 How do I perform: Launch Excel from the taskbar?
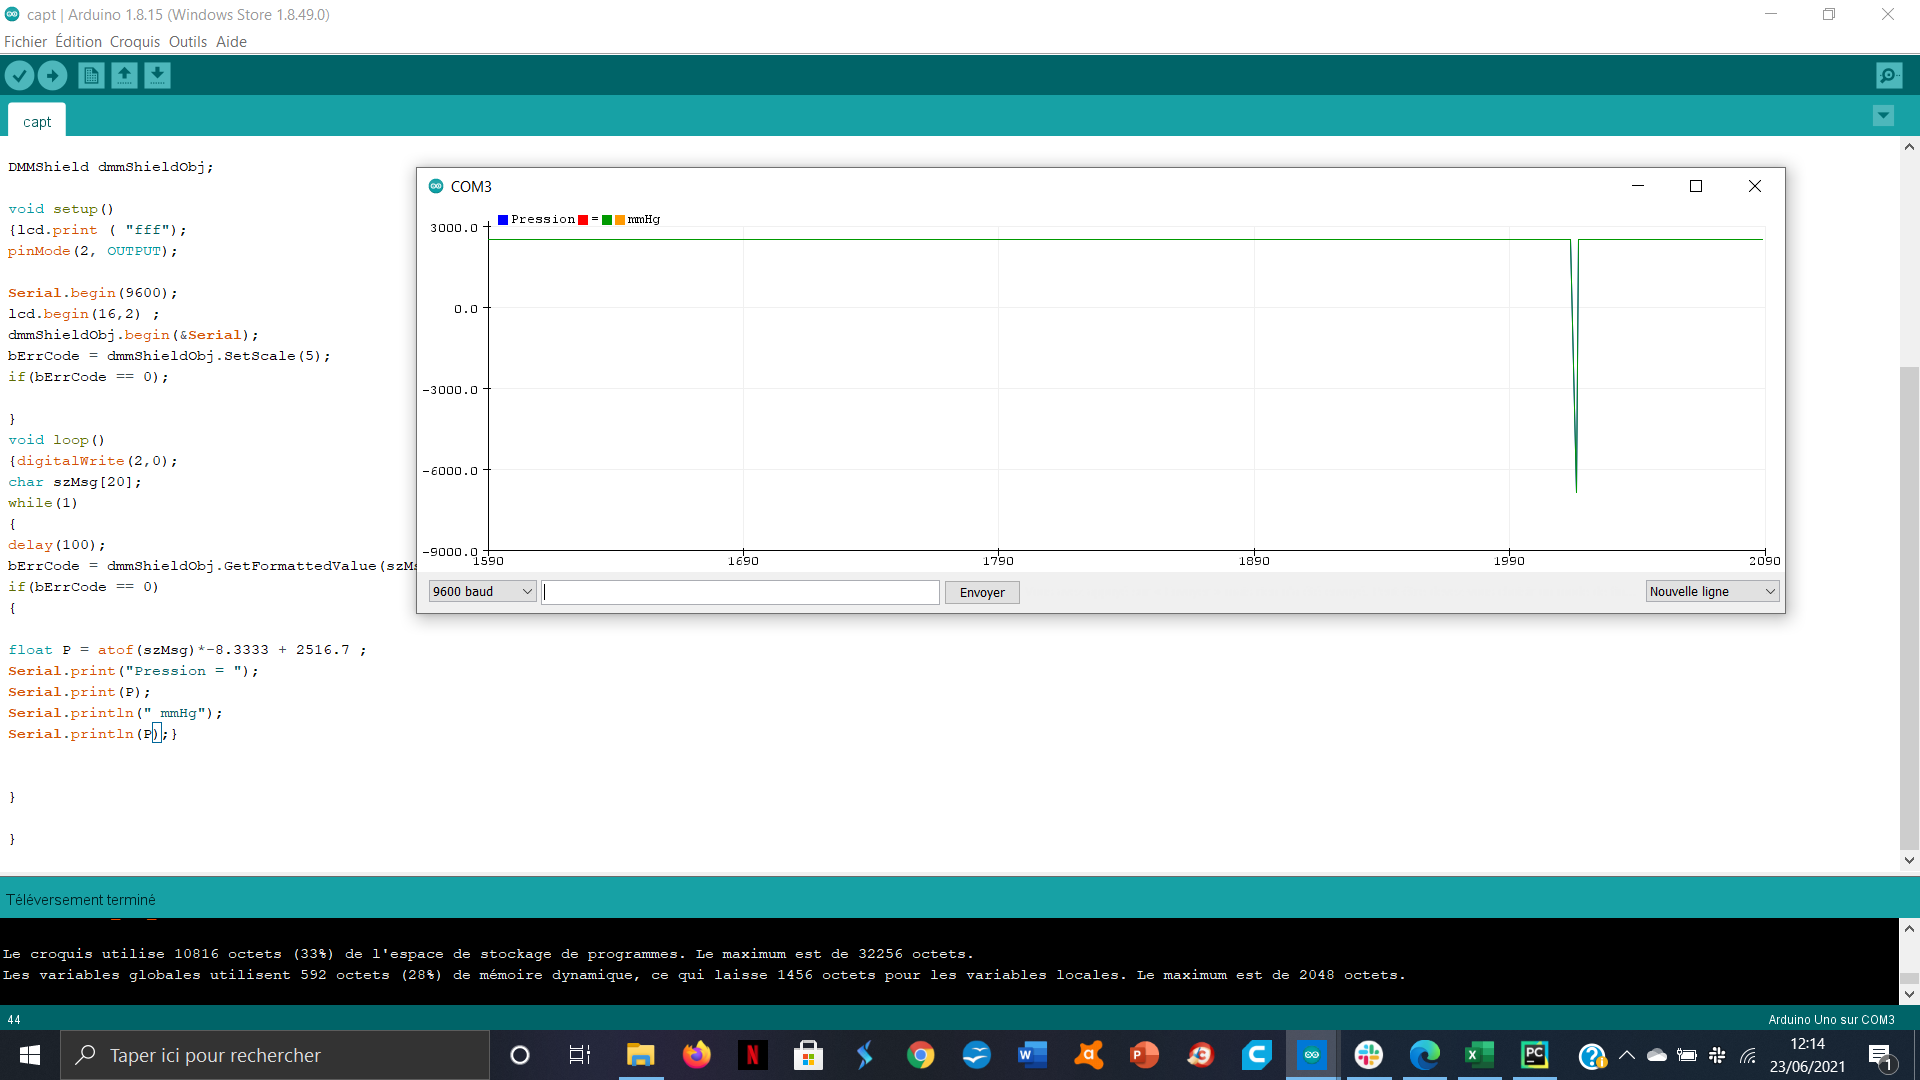(x=1479, y=1054)
